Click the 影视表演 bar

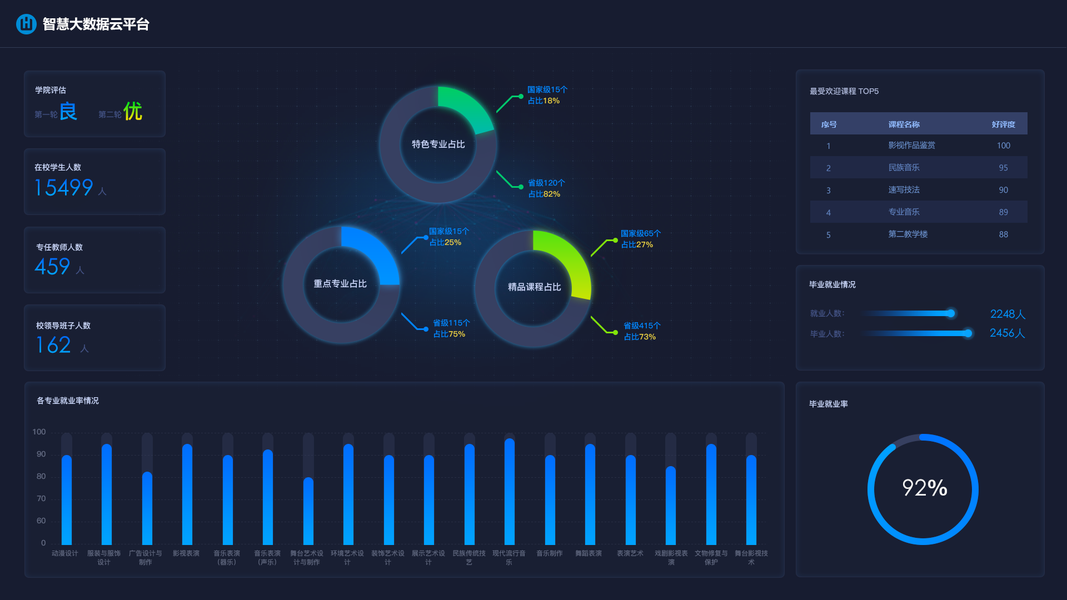[x=187, y=495]
